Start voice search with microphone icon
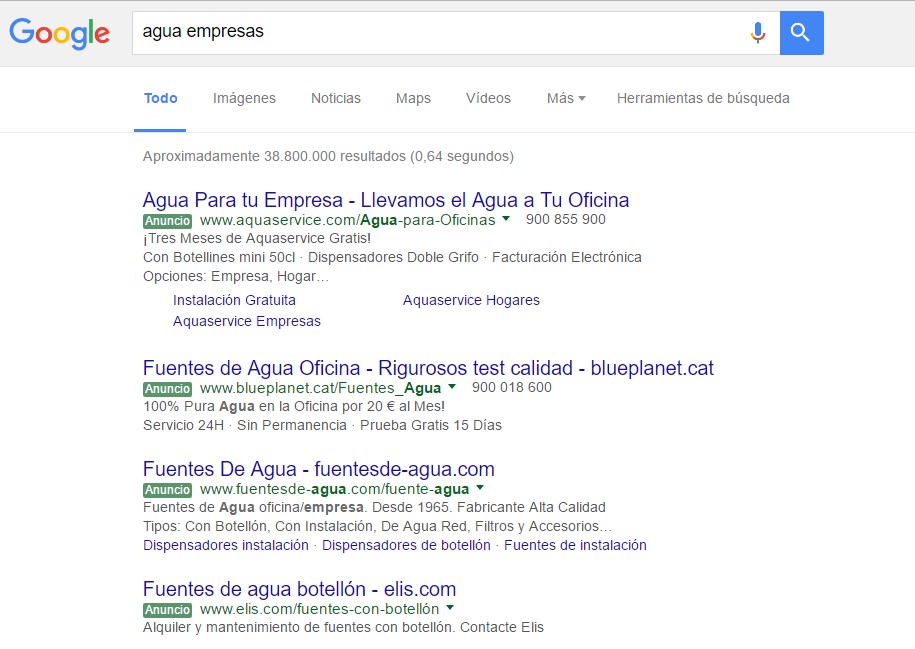915x649 pixels. coord(757,33)
